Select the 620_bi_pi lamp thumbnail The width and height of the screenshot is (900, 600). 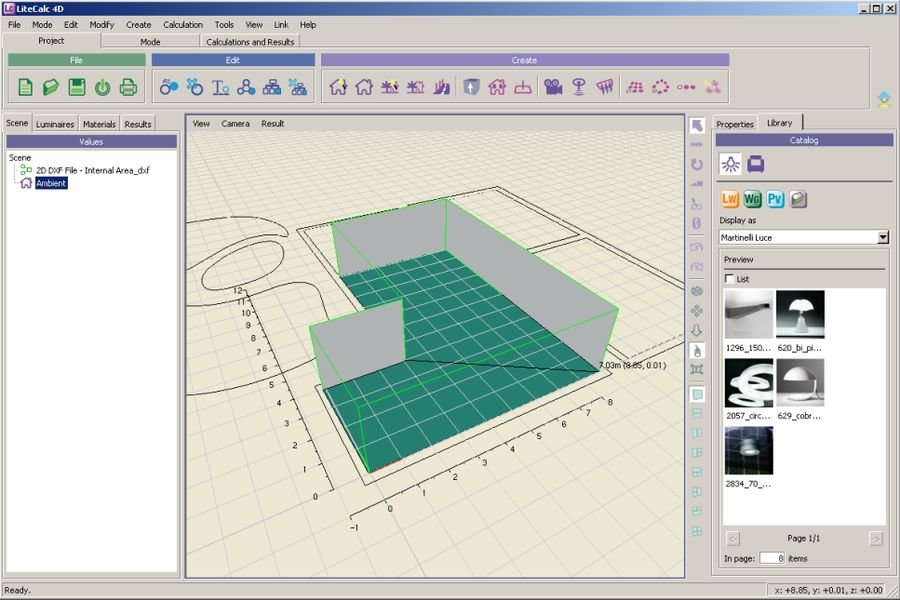pyautogui.click(x=800, y=314)
